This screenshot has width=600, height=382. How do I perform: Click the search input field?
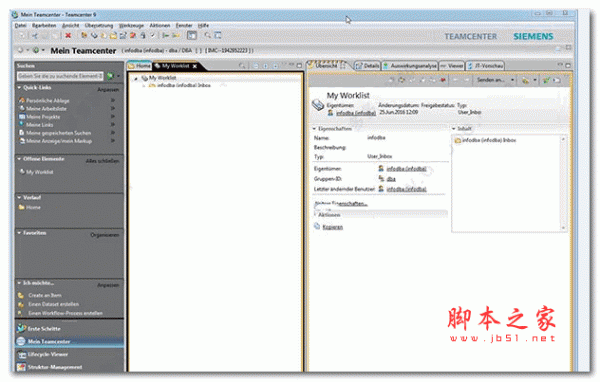pos(60,76)
